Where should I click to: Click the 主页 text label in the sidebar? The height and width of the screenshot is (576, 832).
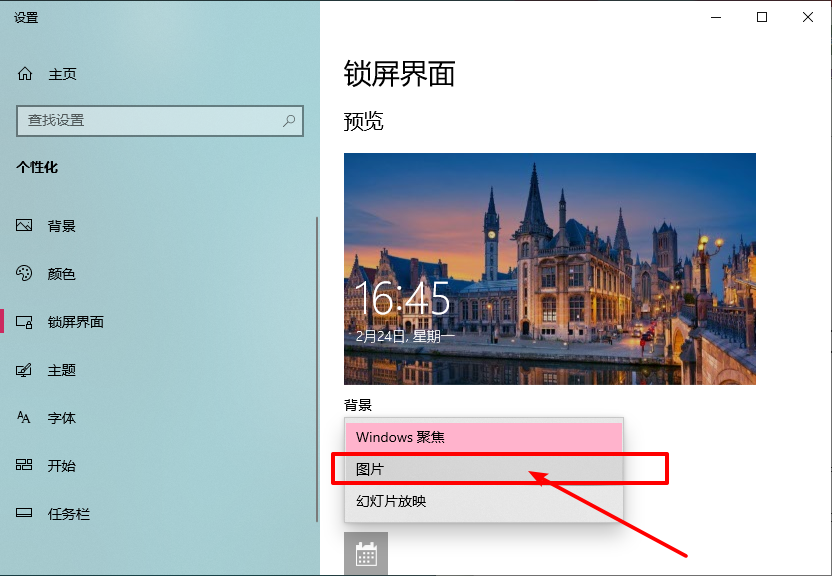tap(62, 74)
